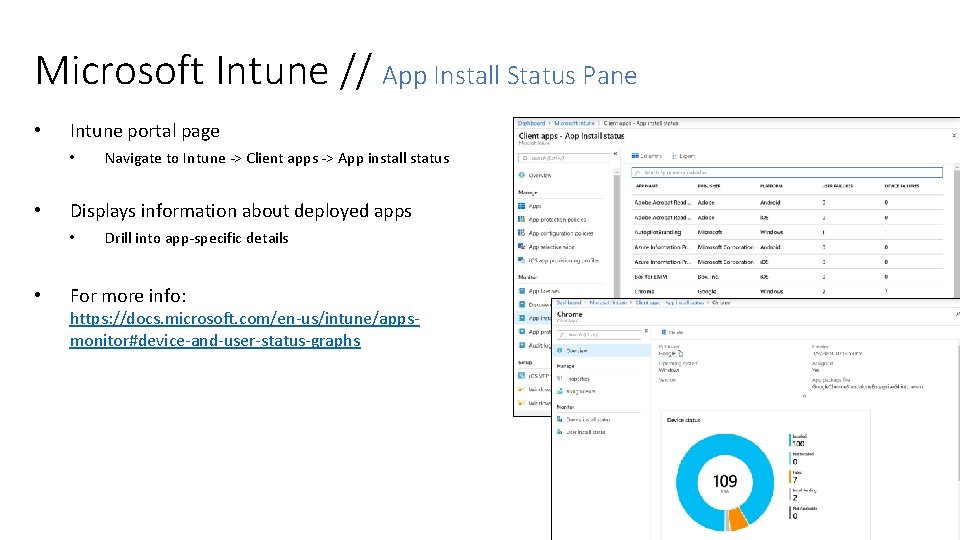
Task: Click Install pending 2 legend entry
Action: [803, 495]
